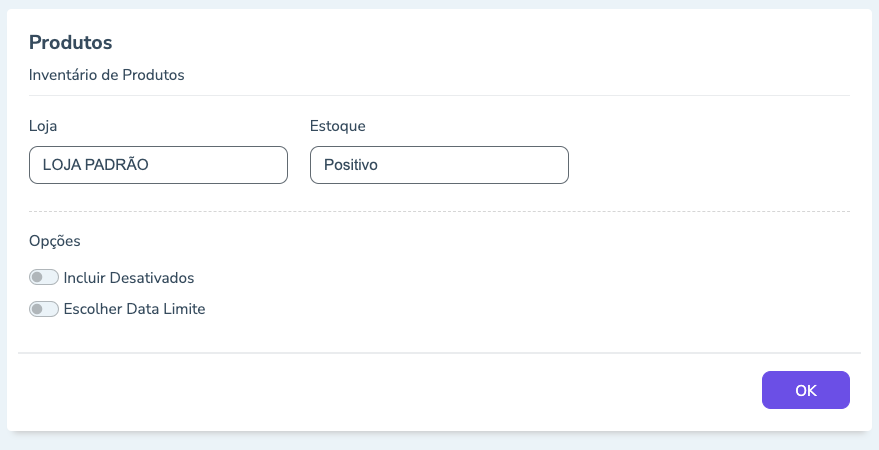Viewport: 879px width, 450px height.
Task: Click the Opções section label
Action: tap(55, 241)
